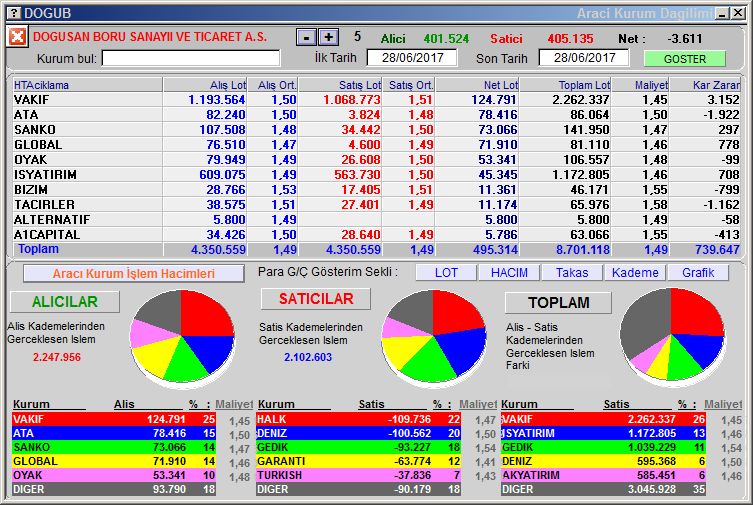This screenshot has width=753, height=505.
Task: Click Alici total 401.524 in header
Action: pyautogui.click(x=446, y=38)
